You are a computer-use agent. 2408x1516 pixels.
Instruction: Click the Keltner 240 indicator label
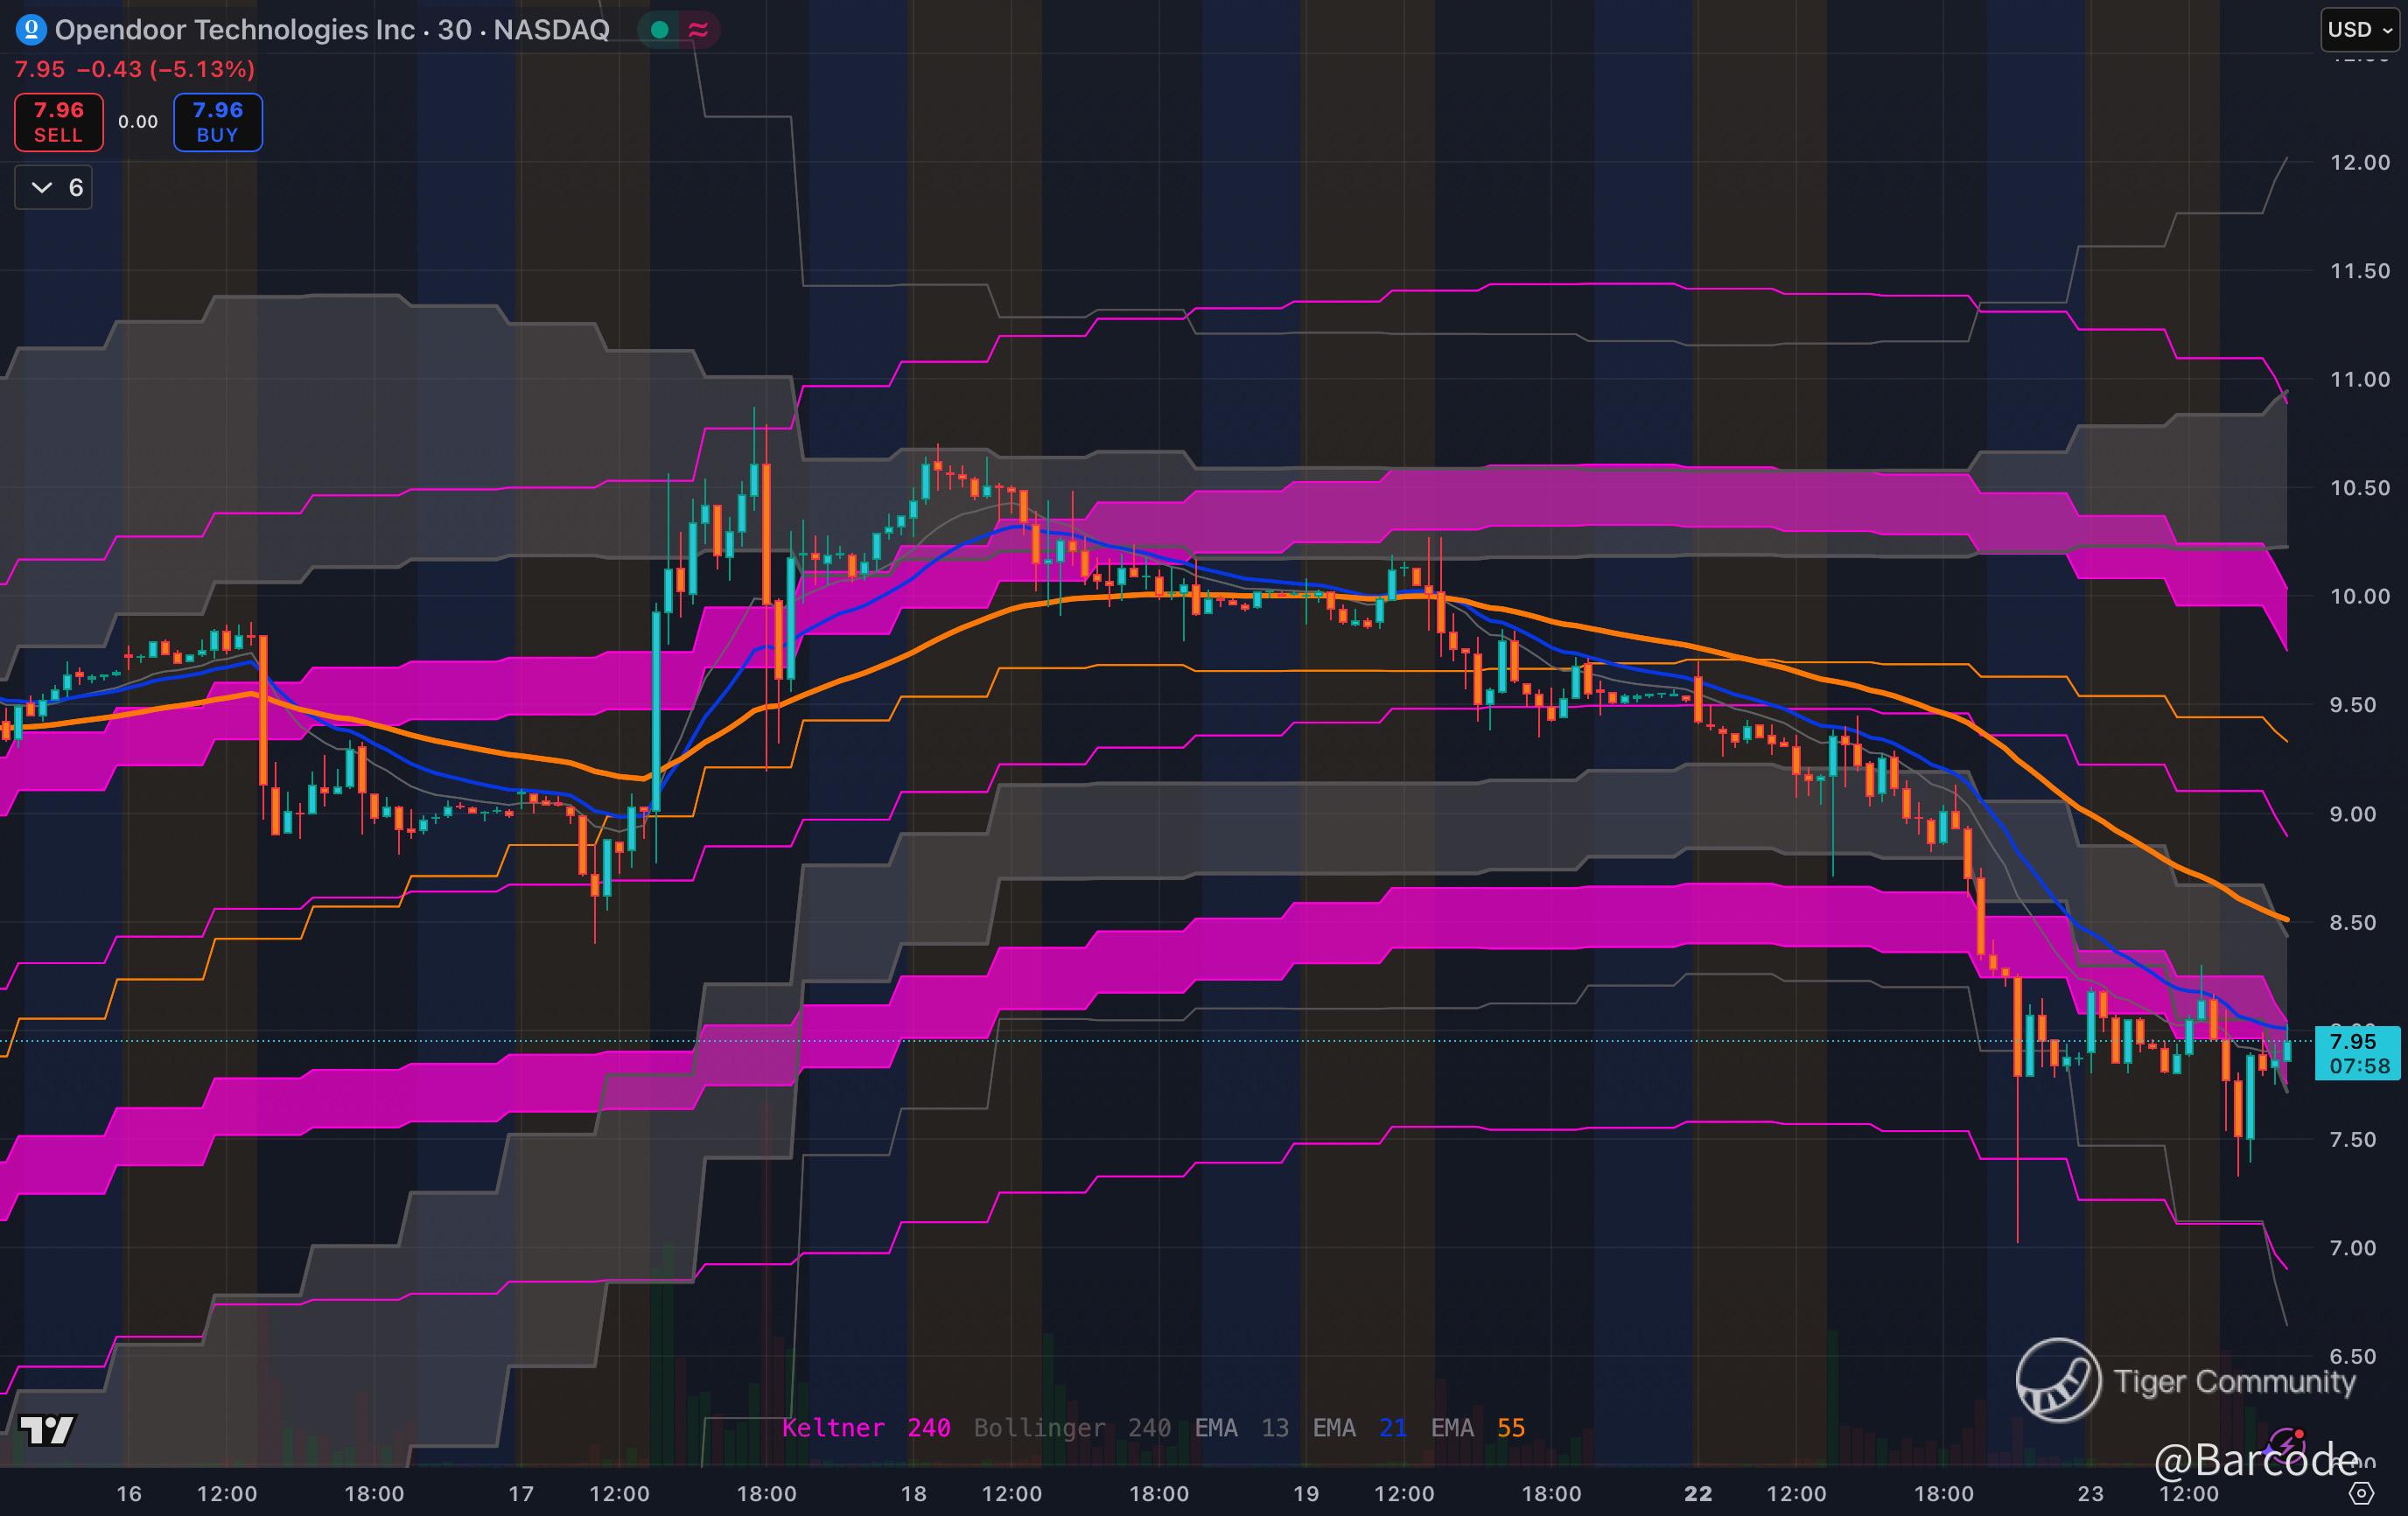click(x=865, y=1428)
